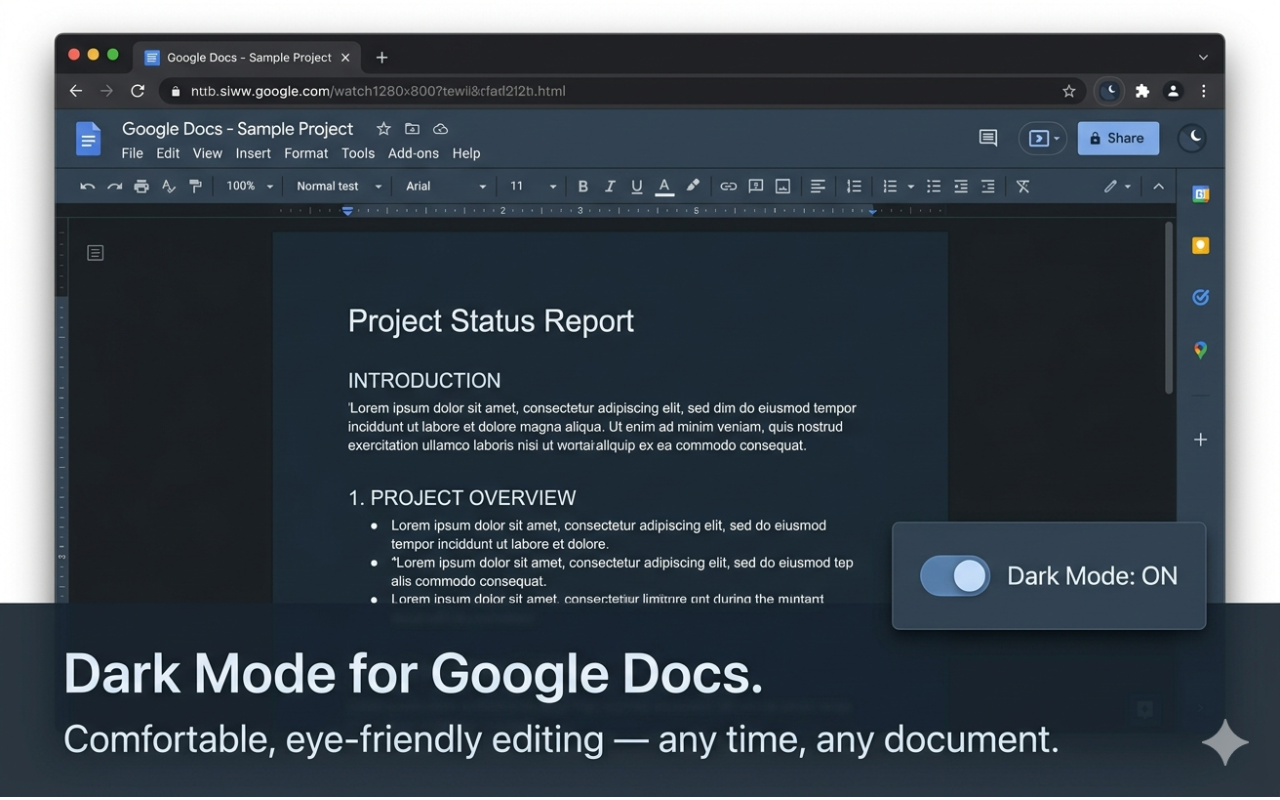Open Google Docs home icon
Screen dimensions: 1280x800
88,139
